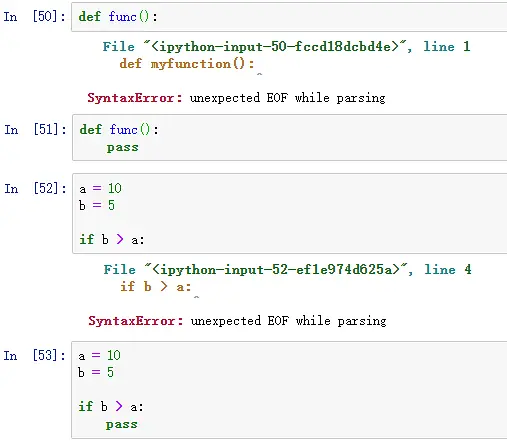Click 'a = 10' in cell 52
Viewport: 507px width, 442px height.
coord(100,189)
